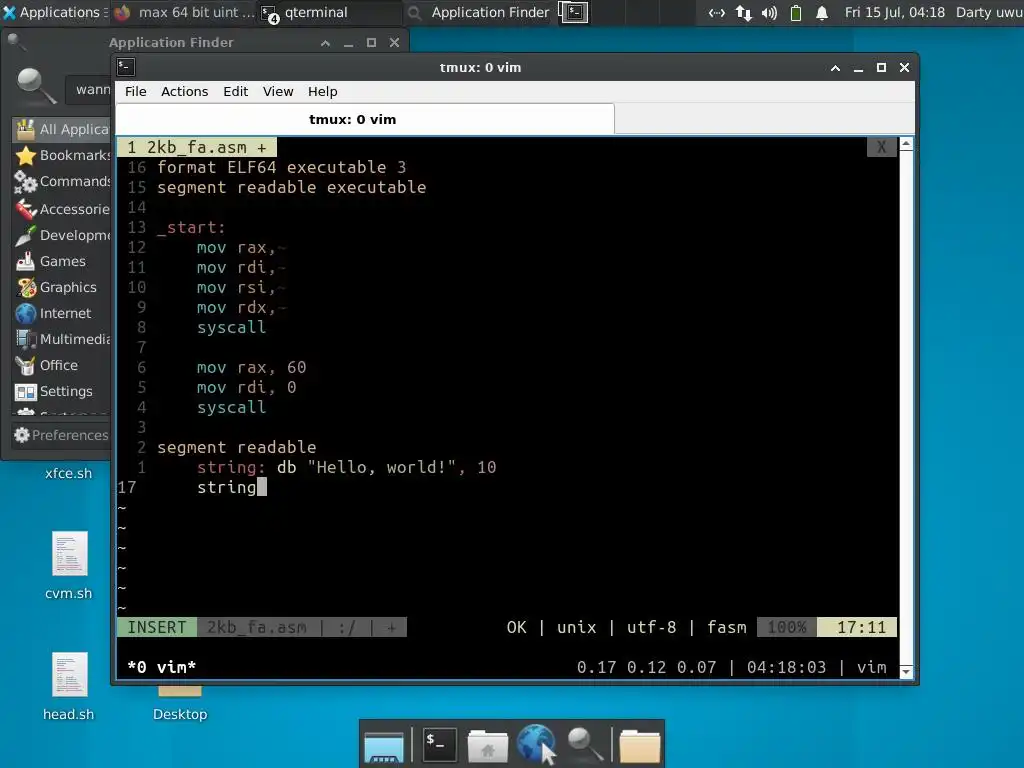Click the '_start:' label line in vim
This screenshot has height=768, width=1024.
point(191,227)
